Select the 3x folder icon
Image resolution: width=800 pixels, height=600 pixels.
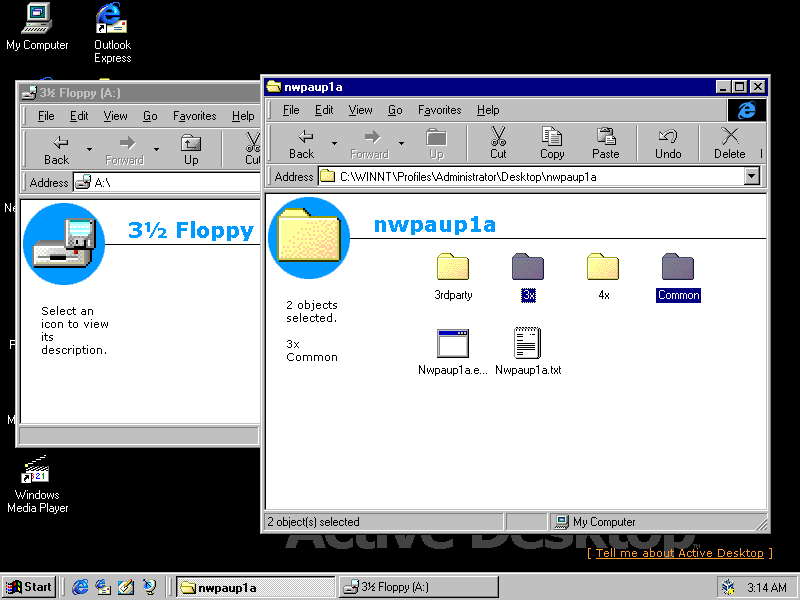tap(528, 267)
